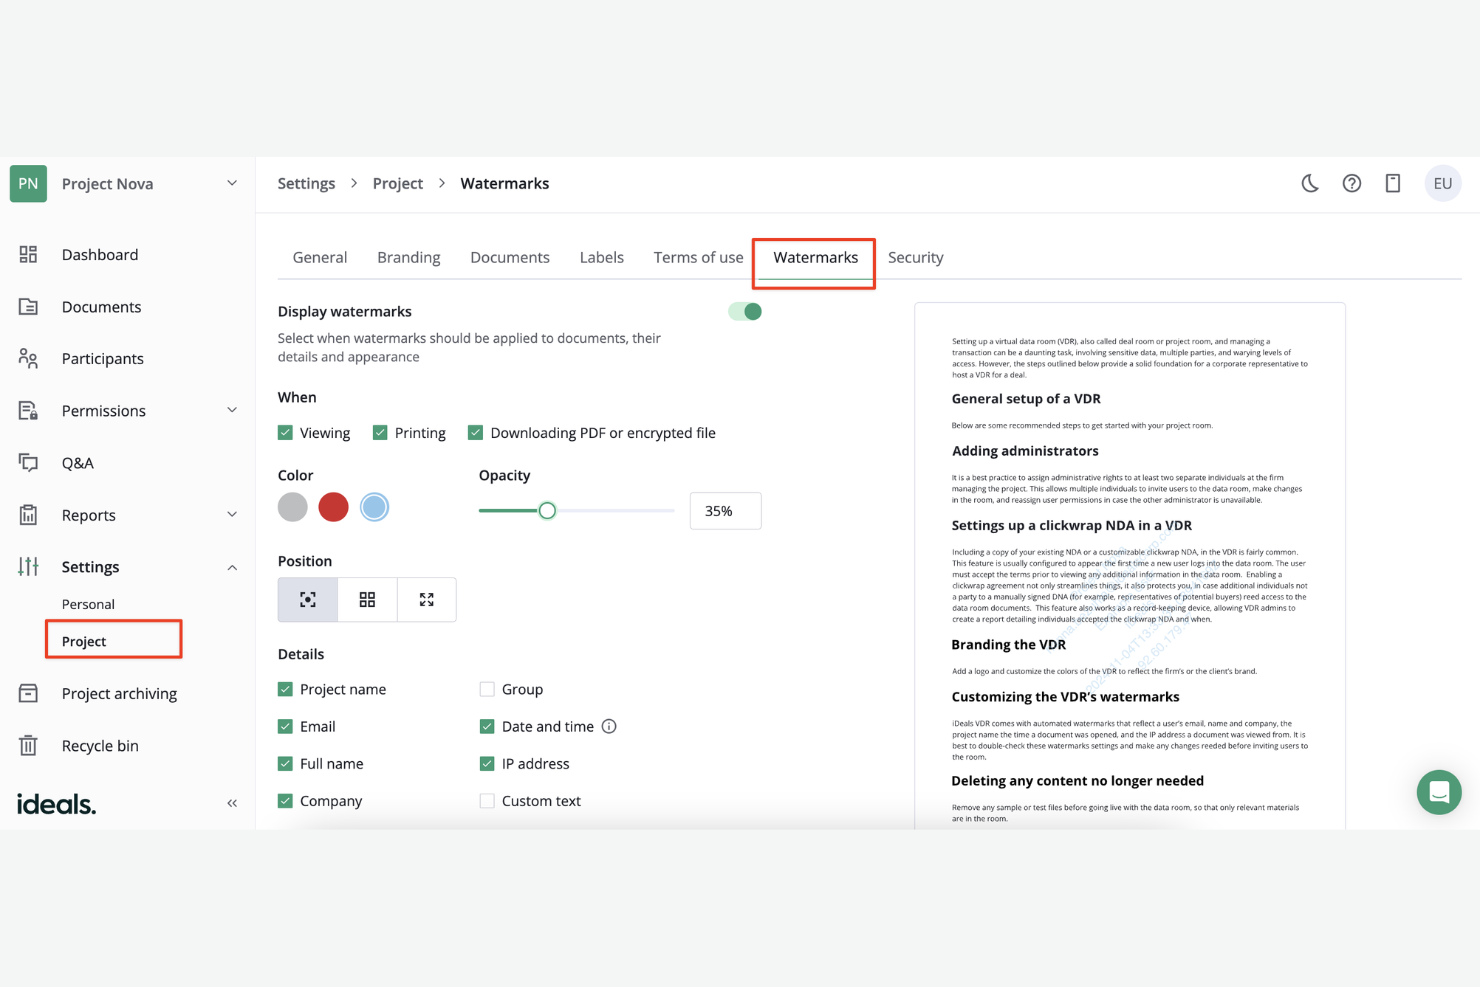Image resolution: width=1480 pixels, height=987 pixels.
Task: Open the Intercom chat bubble
Action: click(x=1439, y=792)
